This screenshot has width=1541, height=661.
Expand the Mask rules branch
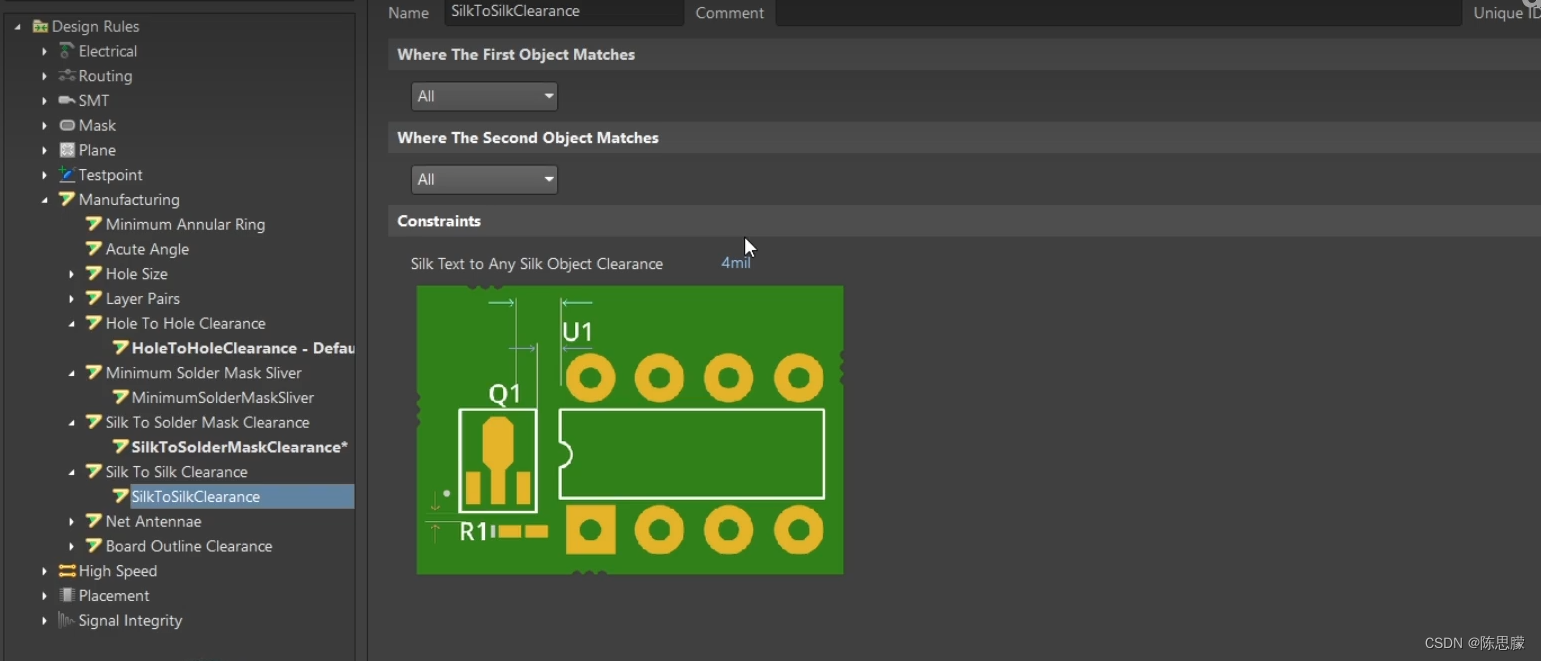click(44, 125)
